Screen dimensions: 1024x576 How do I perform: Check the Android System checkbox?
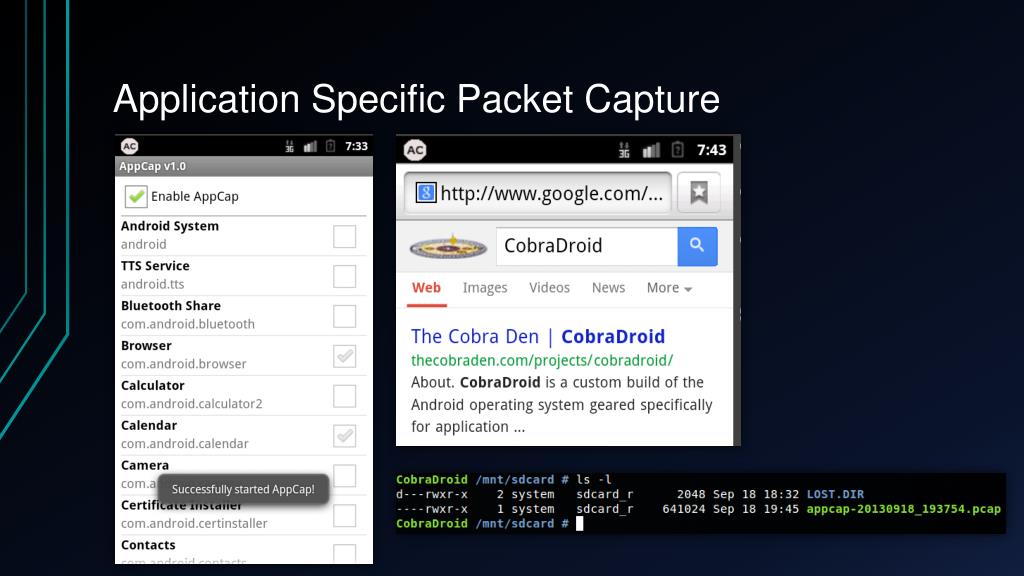(x=344, y=236)
